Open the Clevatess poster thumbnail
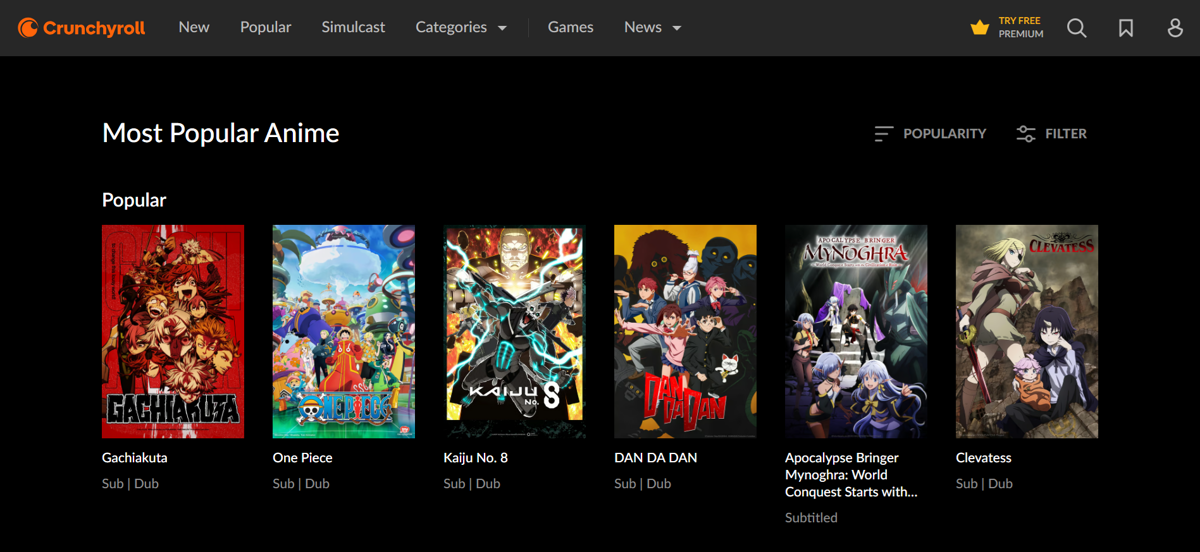 [x=1027, y=332]
